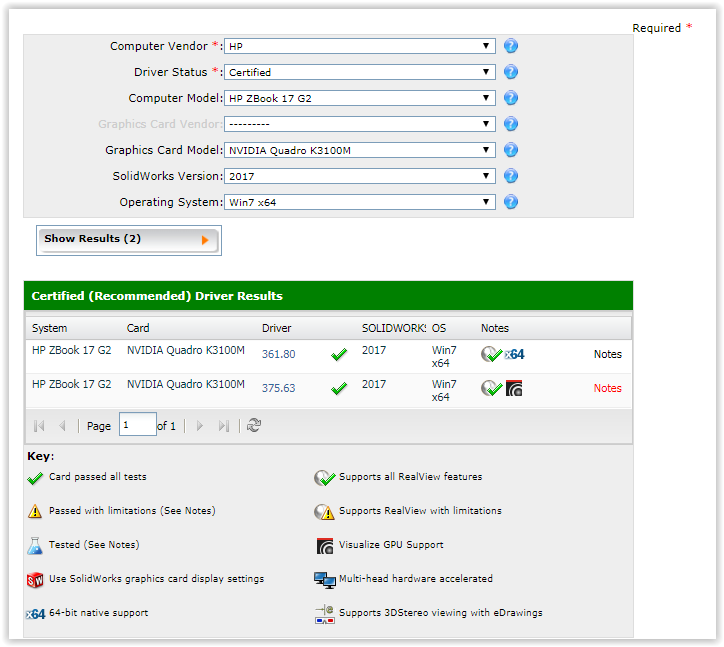The height and width of the screenshot is (647, 724).
Task: Click green checkmark in 361.80 row
Action: (x=339, y=355)
